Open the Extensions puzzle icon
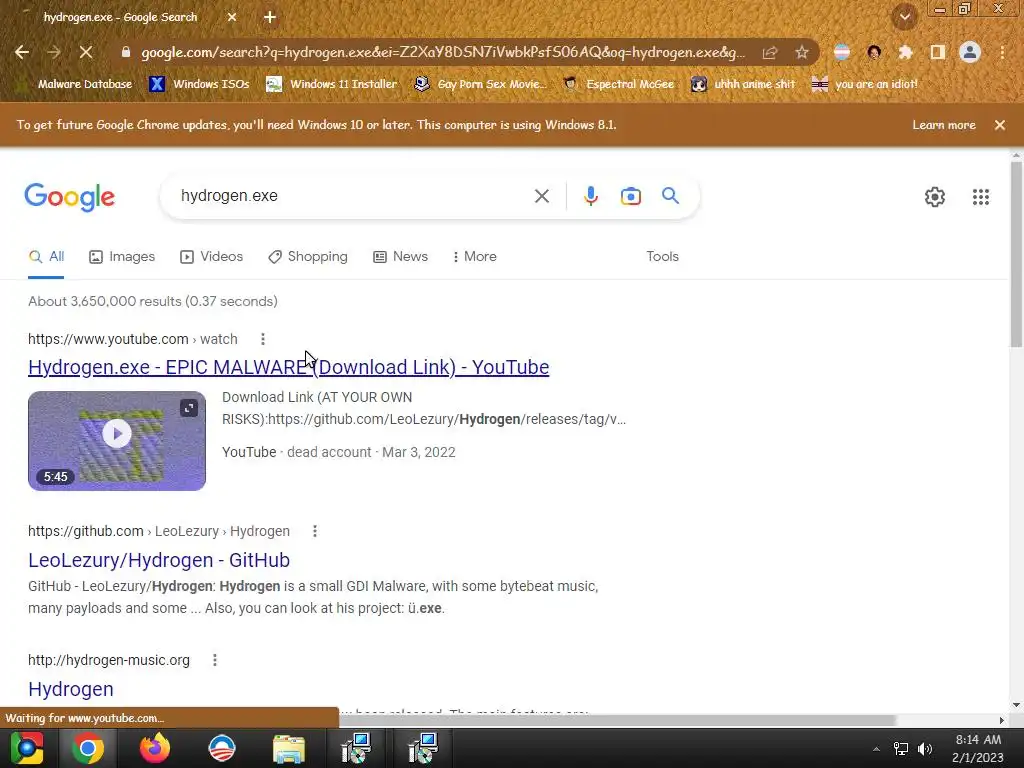This screenshot has width=1024, height=768. click(x=905, y=52)
